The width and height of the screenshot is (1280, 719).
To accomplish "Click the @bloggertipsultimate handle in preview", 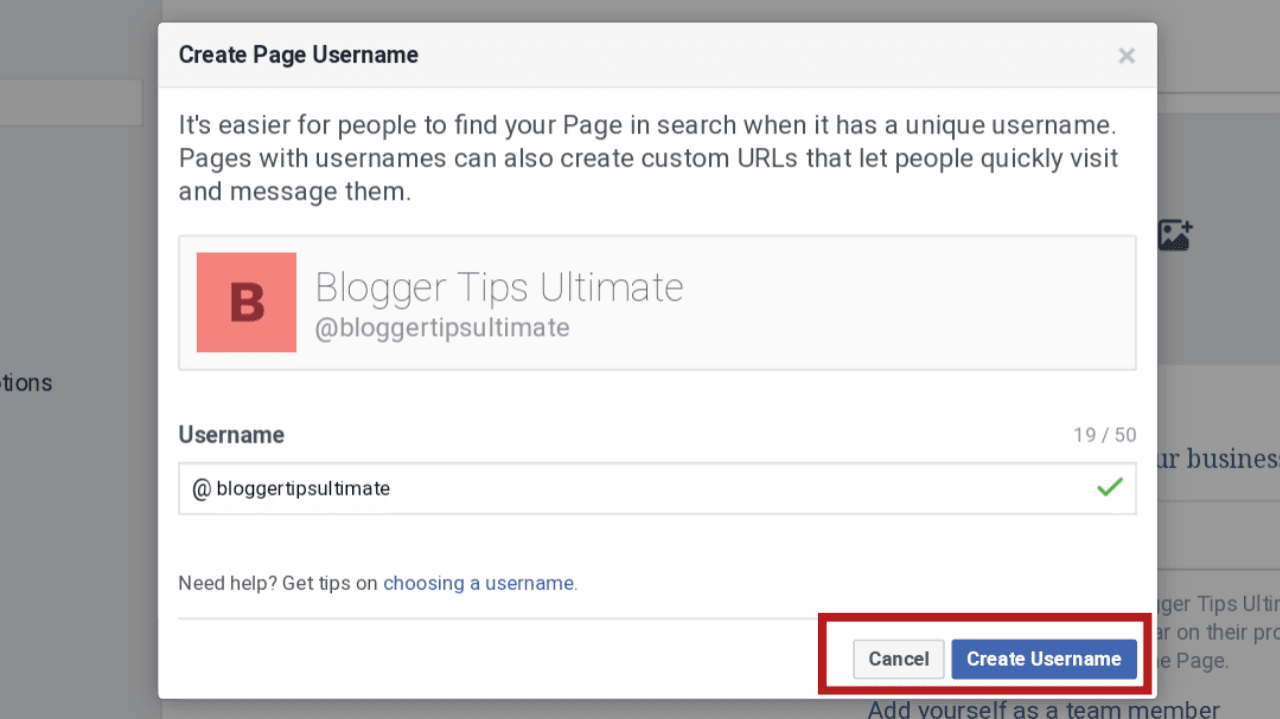I will click(442, 328).
